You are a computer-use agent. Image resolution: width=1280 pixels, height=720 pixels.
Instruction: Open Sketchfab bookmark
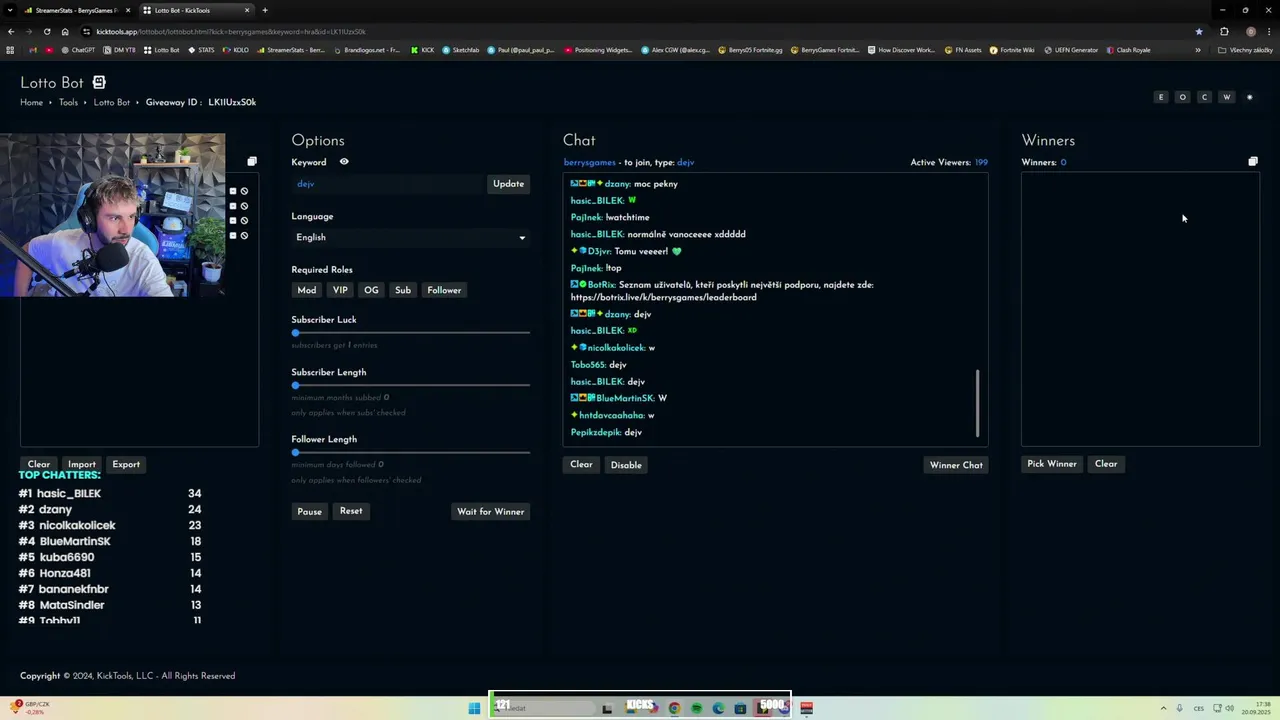pyautogui.click(x=461, y=50)
